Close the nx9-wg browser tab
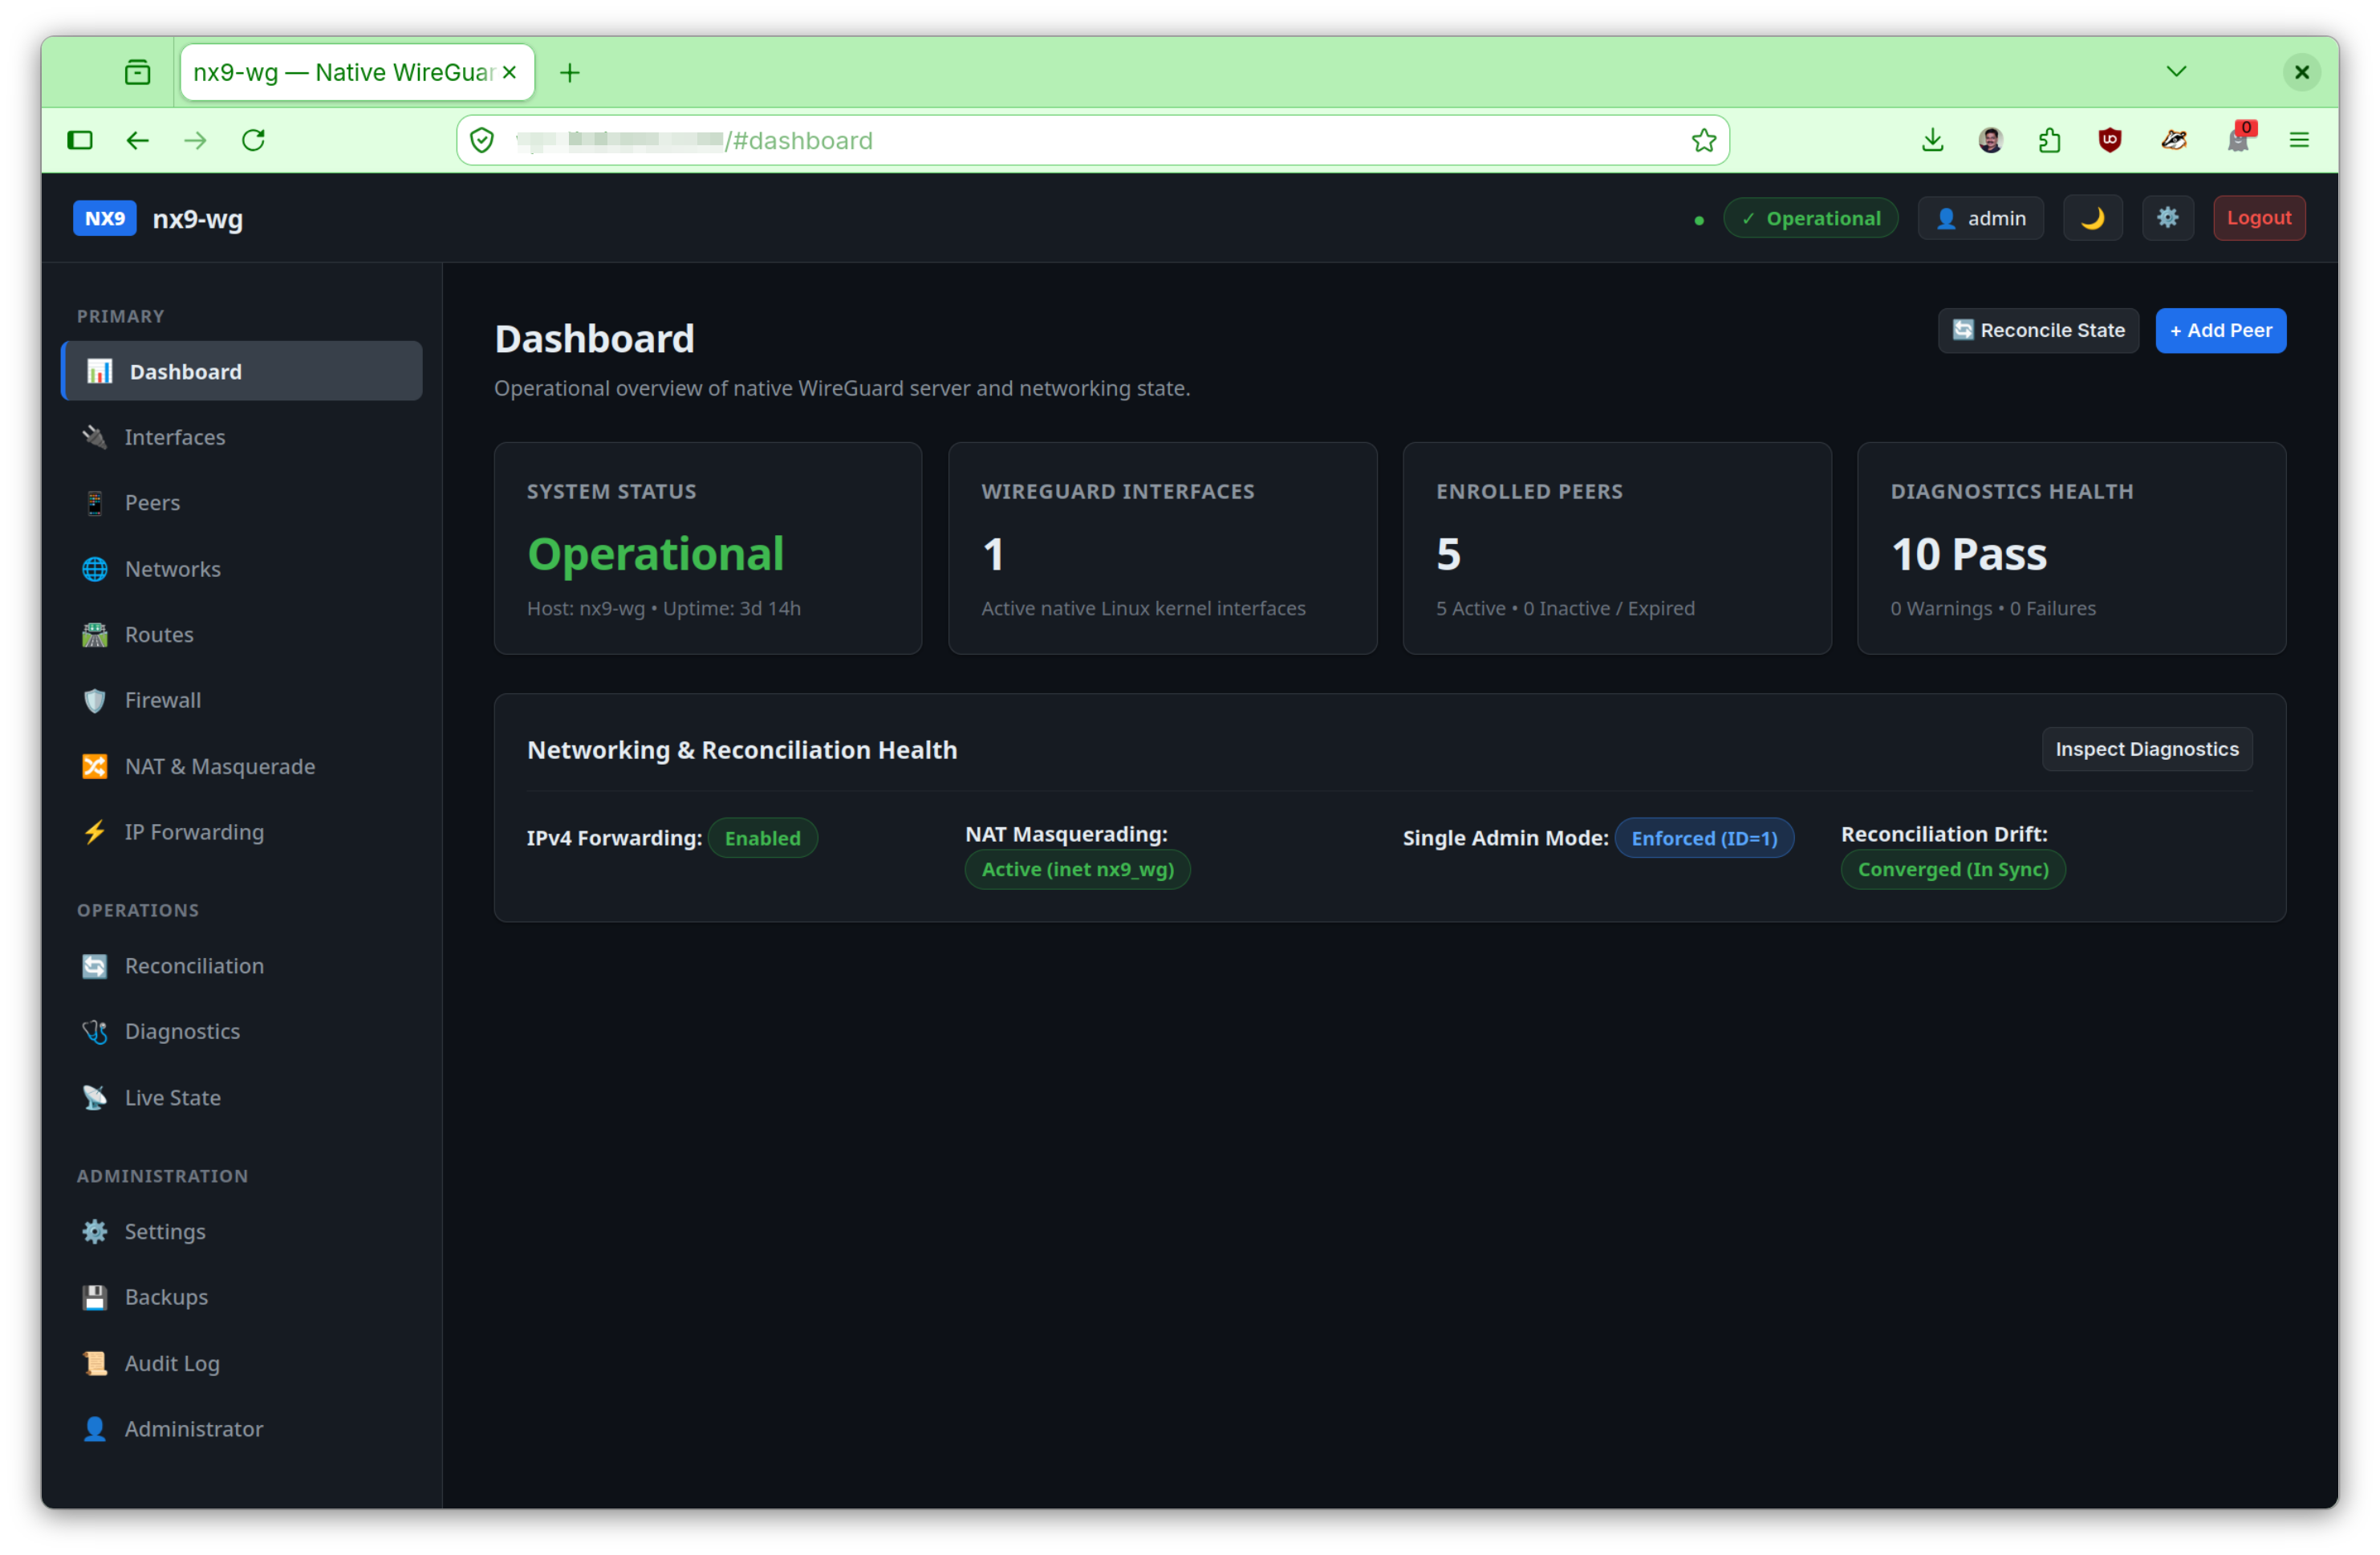This screenshot has width=2380, height=1555. [x=509, y=72]
